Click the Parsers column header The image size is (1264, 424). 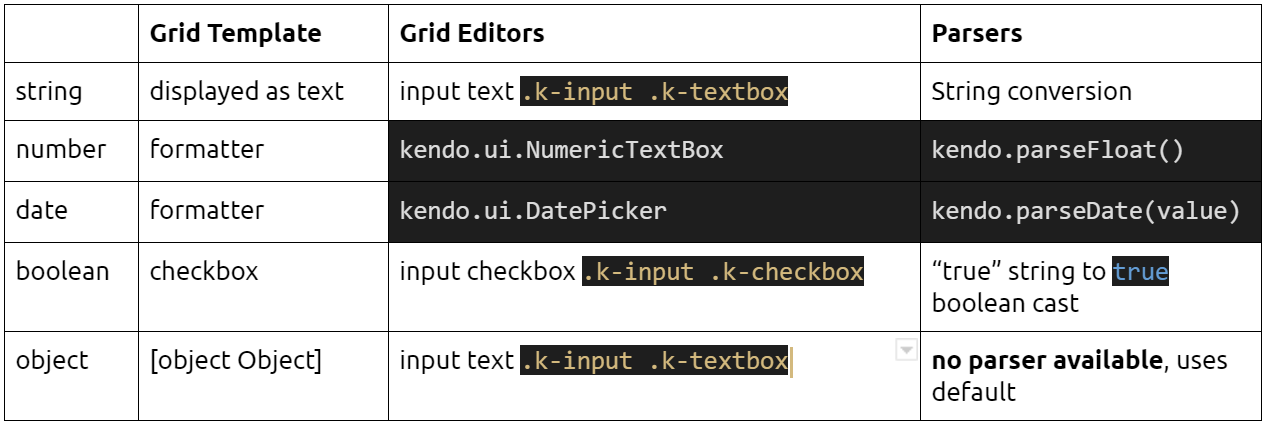tap(977, 33)
